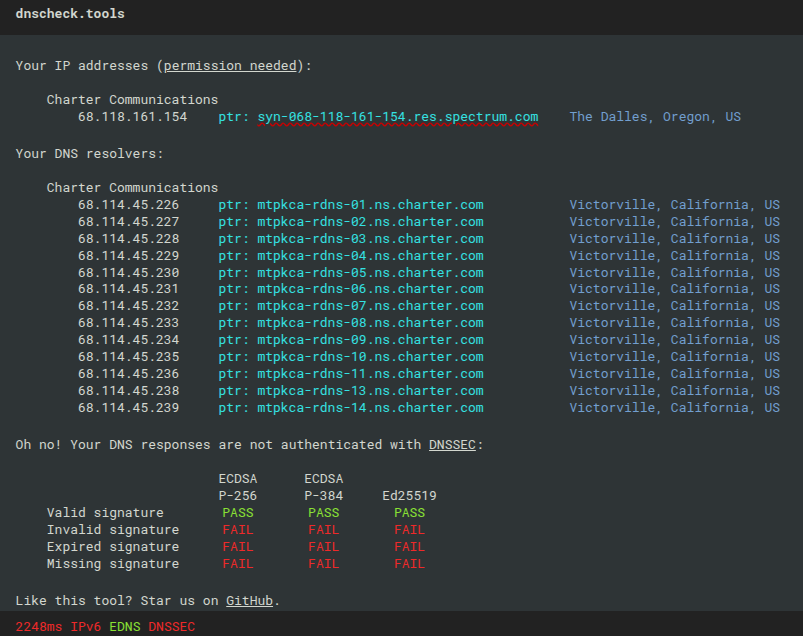Click the IPv6 status indicator
This screenshot has width=803, height=636.
pyautogui.click(x=86, y=627)
